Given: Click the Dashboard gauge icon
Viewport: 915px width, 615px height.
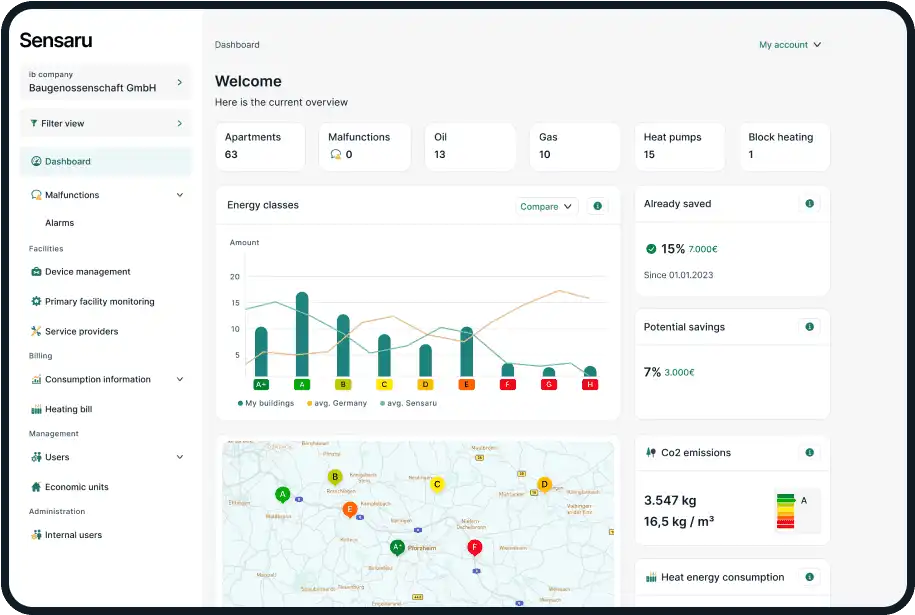Looking at the screenshot, I should (x=36, y=161).
